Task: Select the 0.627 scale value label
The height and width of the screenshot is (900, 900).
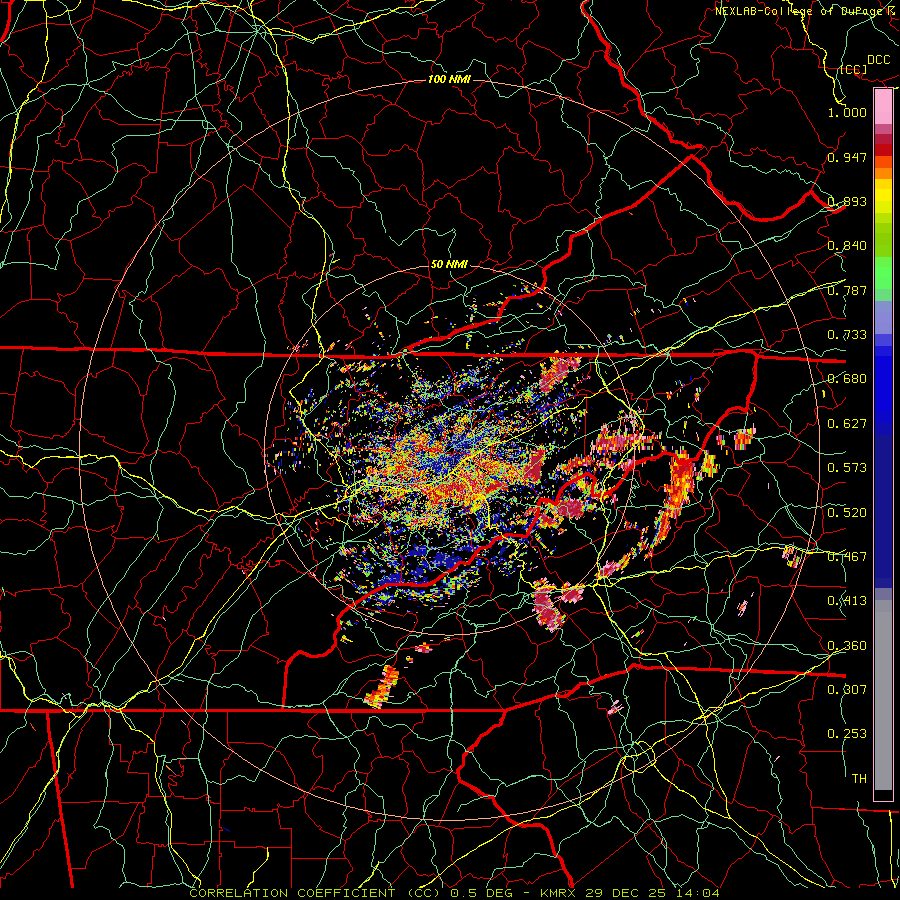Action: click(x=847, y=424)
